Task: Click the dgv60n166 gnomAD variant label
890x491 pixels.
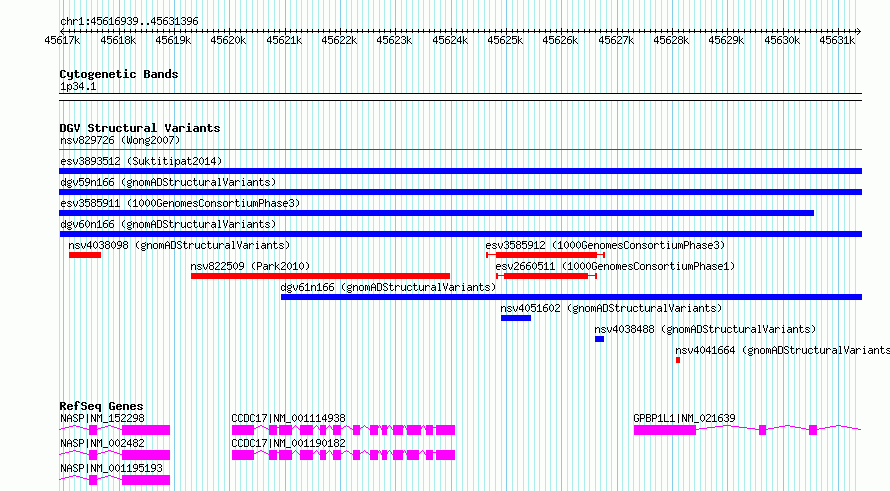Action: coord(168,224)
